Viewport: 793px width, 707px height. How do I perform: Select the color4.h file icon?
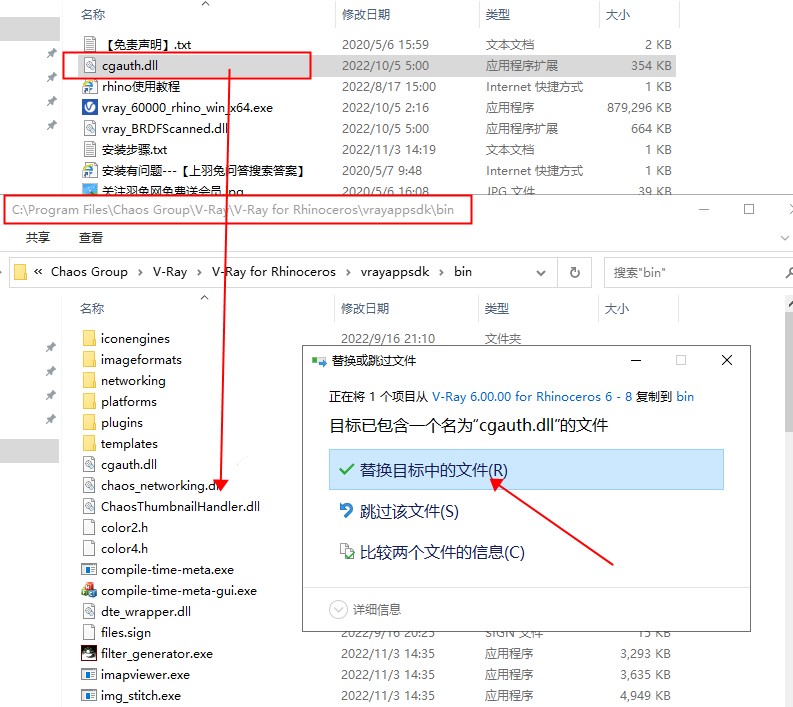(89, 548)
